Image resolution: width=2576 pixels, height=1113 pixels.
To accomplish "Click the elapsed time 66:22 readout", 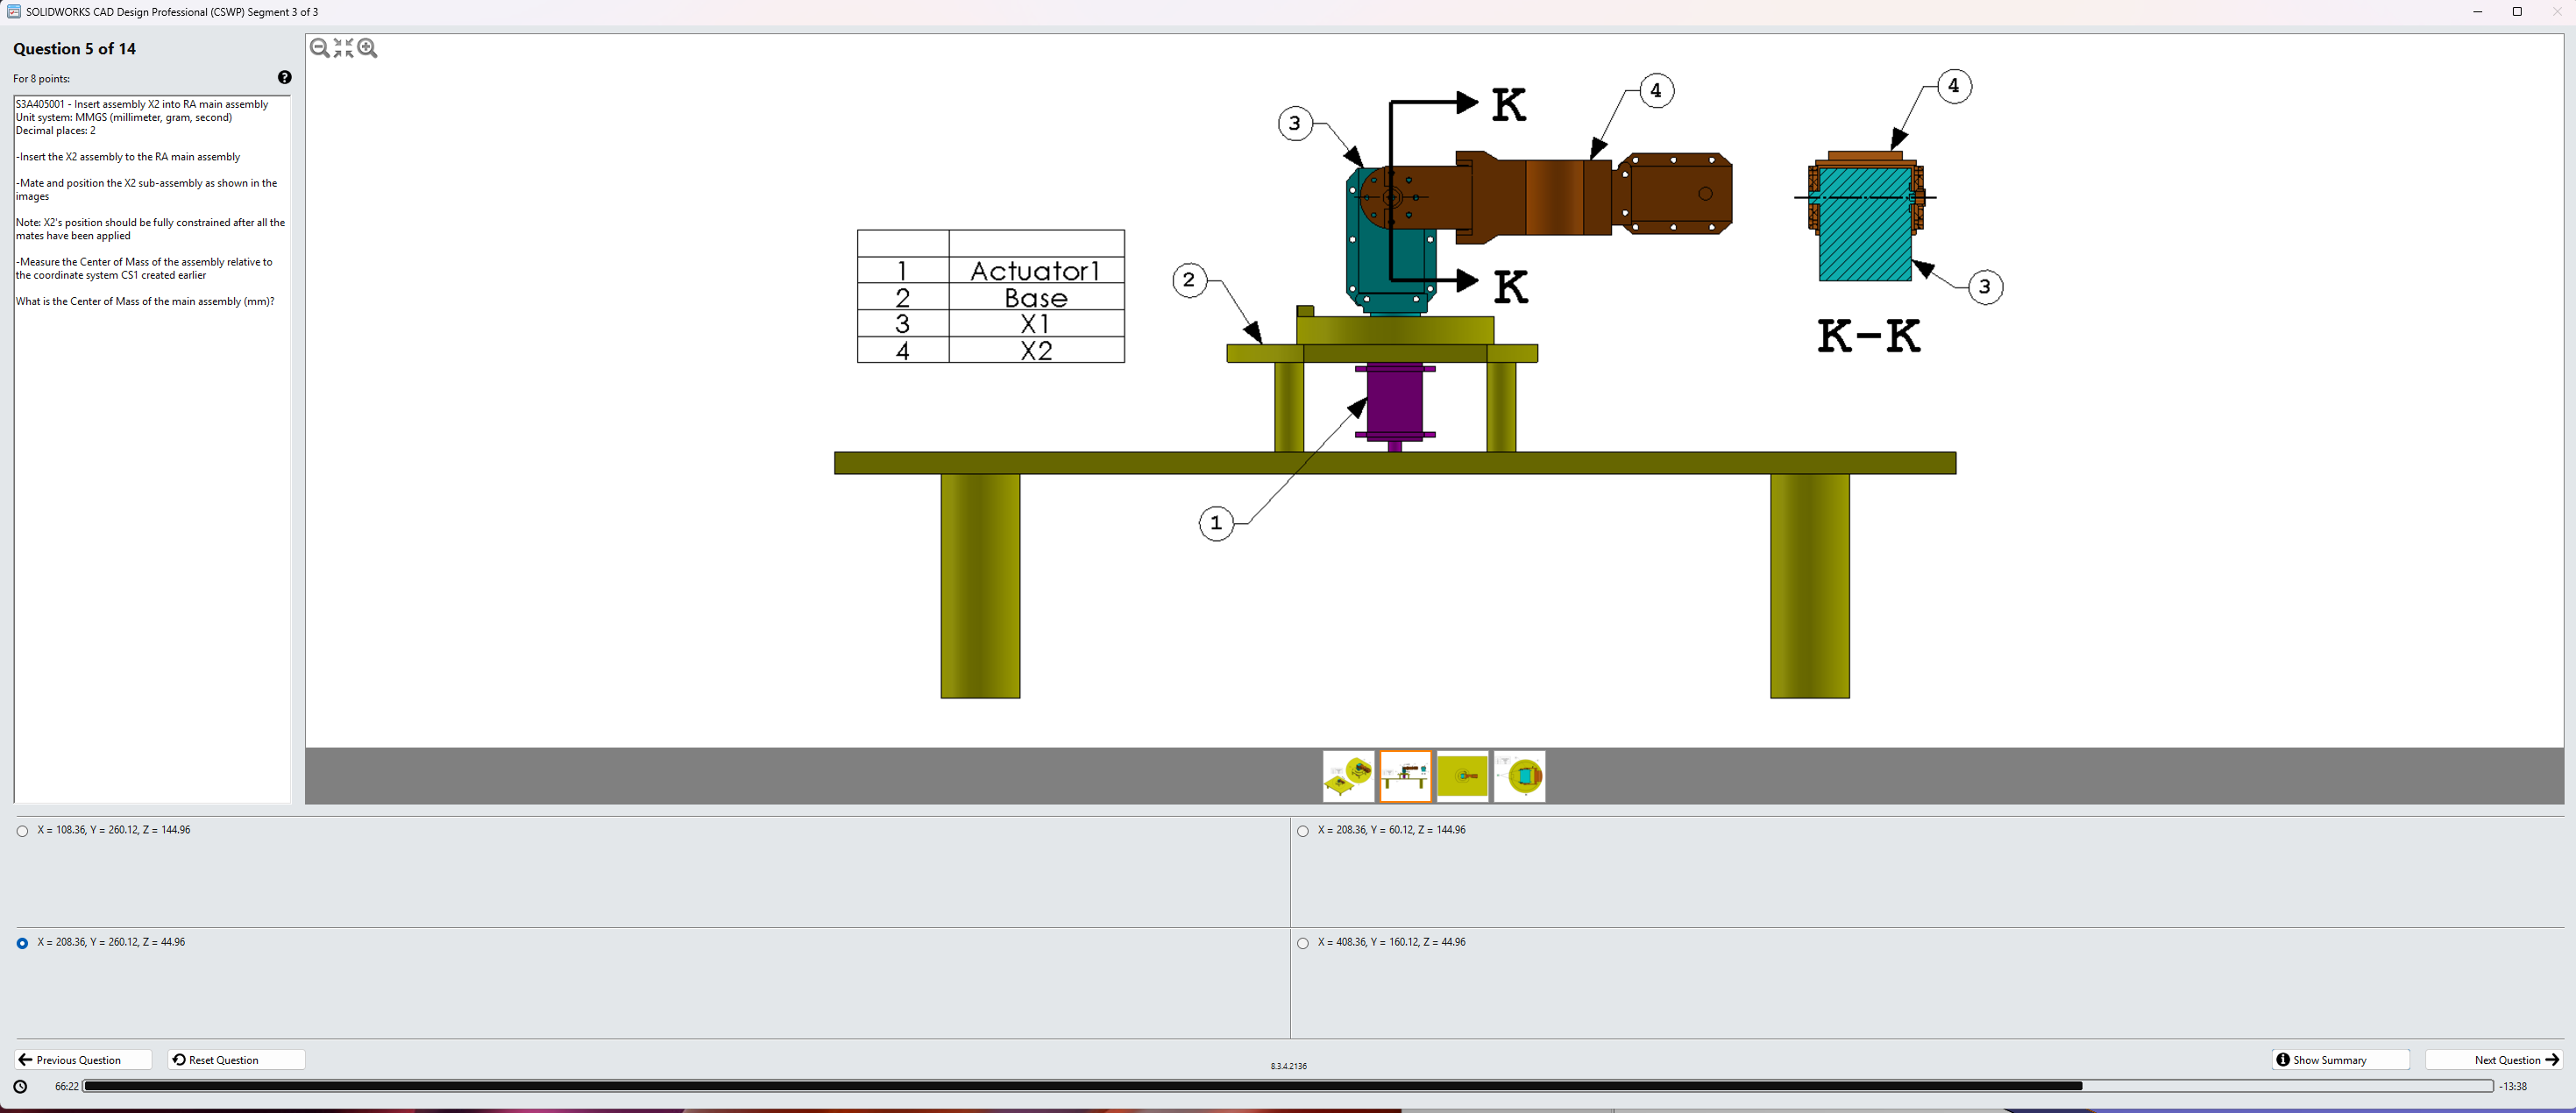I will 67,1086.
